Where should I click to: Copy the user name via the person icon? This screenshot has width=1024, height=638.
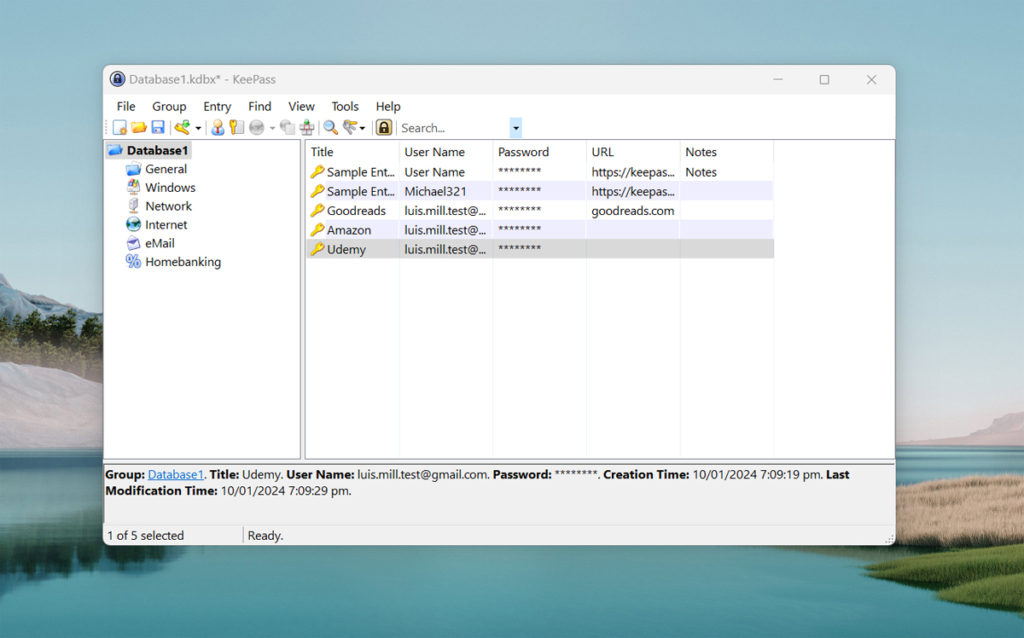tap(218, 127)
